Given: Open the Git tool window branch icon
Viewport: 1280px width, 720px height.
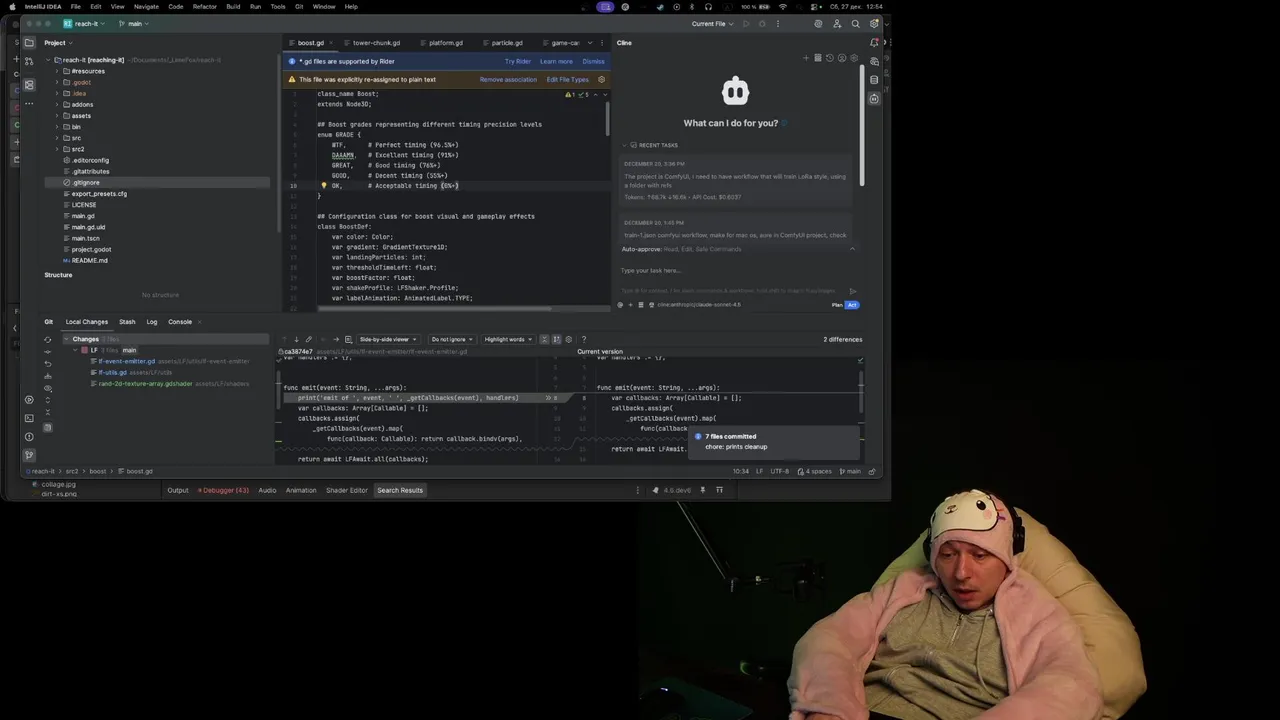Looking at the screenshot, I should [29, 455].
